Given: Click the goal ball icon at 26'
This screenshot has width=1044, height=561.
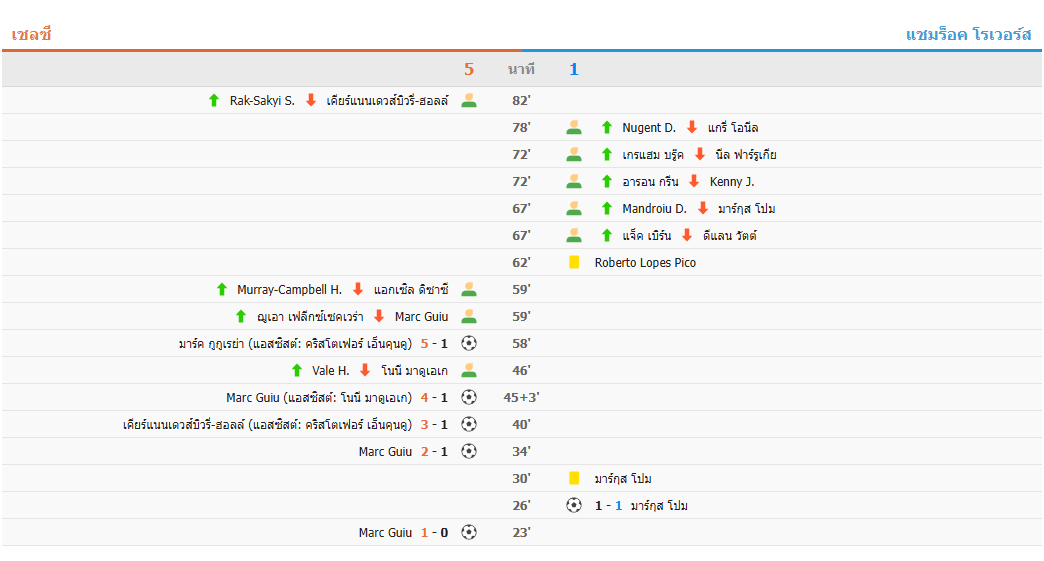Looking at the screenshot, I should pyautogui.click(x=574, y=505).
